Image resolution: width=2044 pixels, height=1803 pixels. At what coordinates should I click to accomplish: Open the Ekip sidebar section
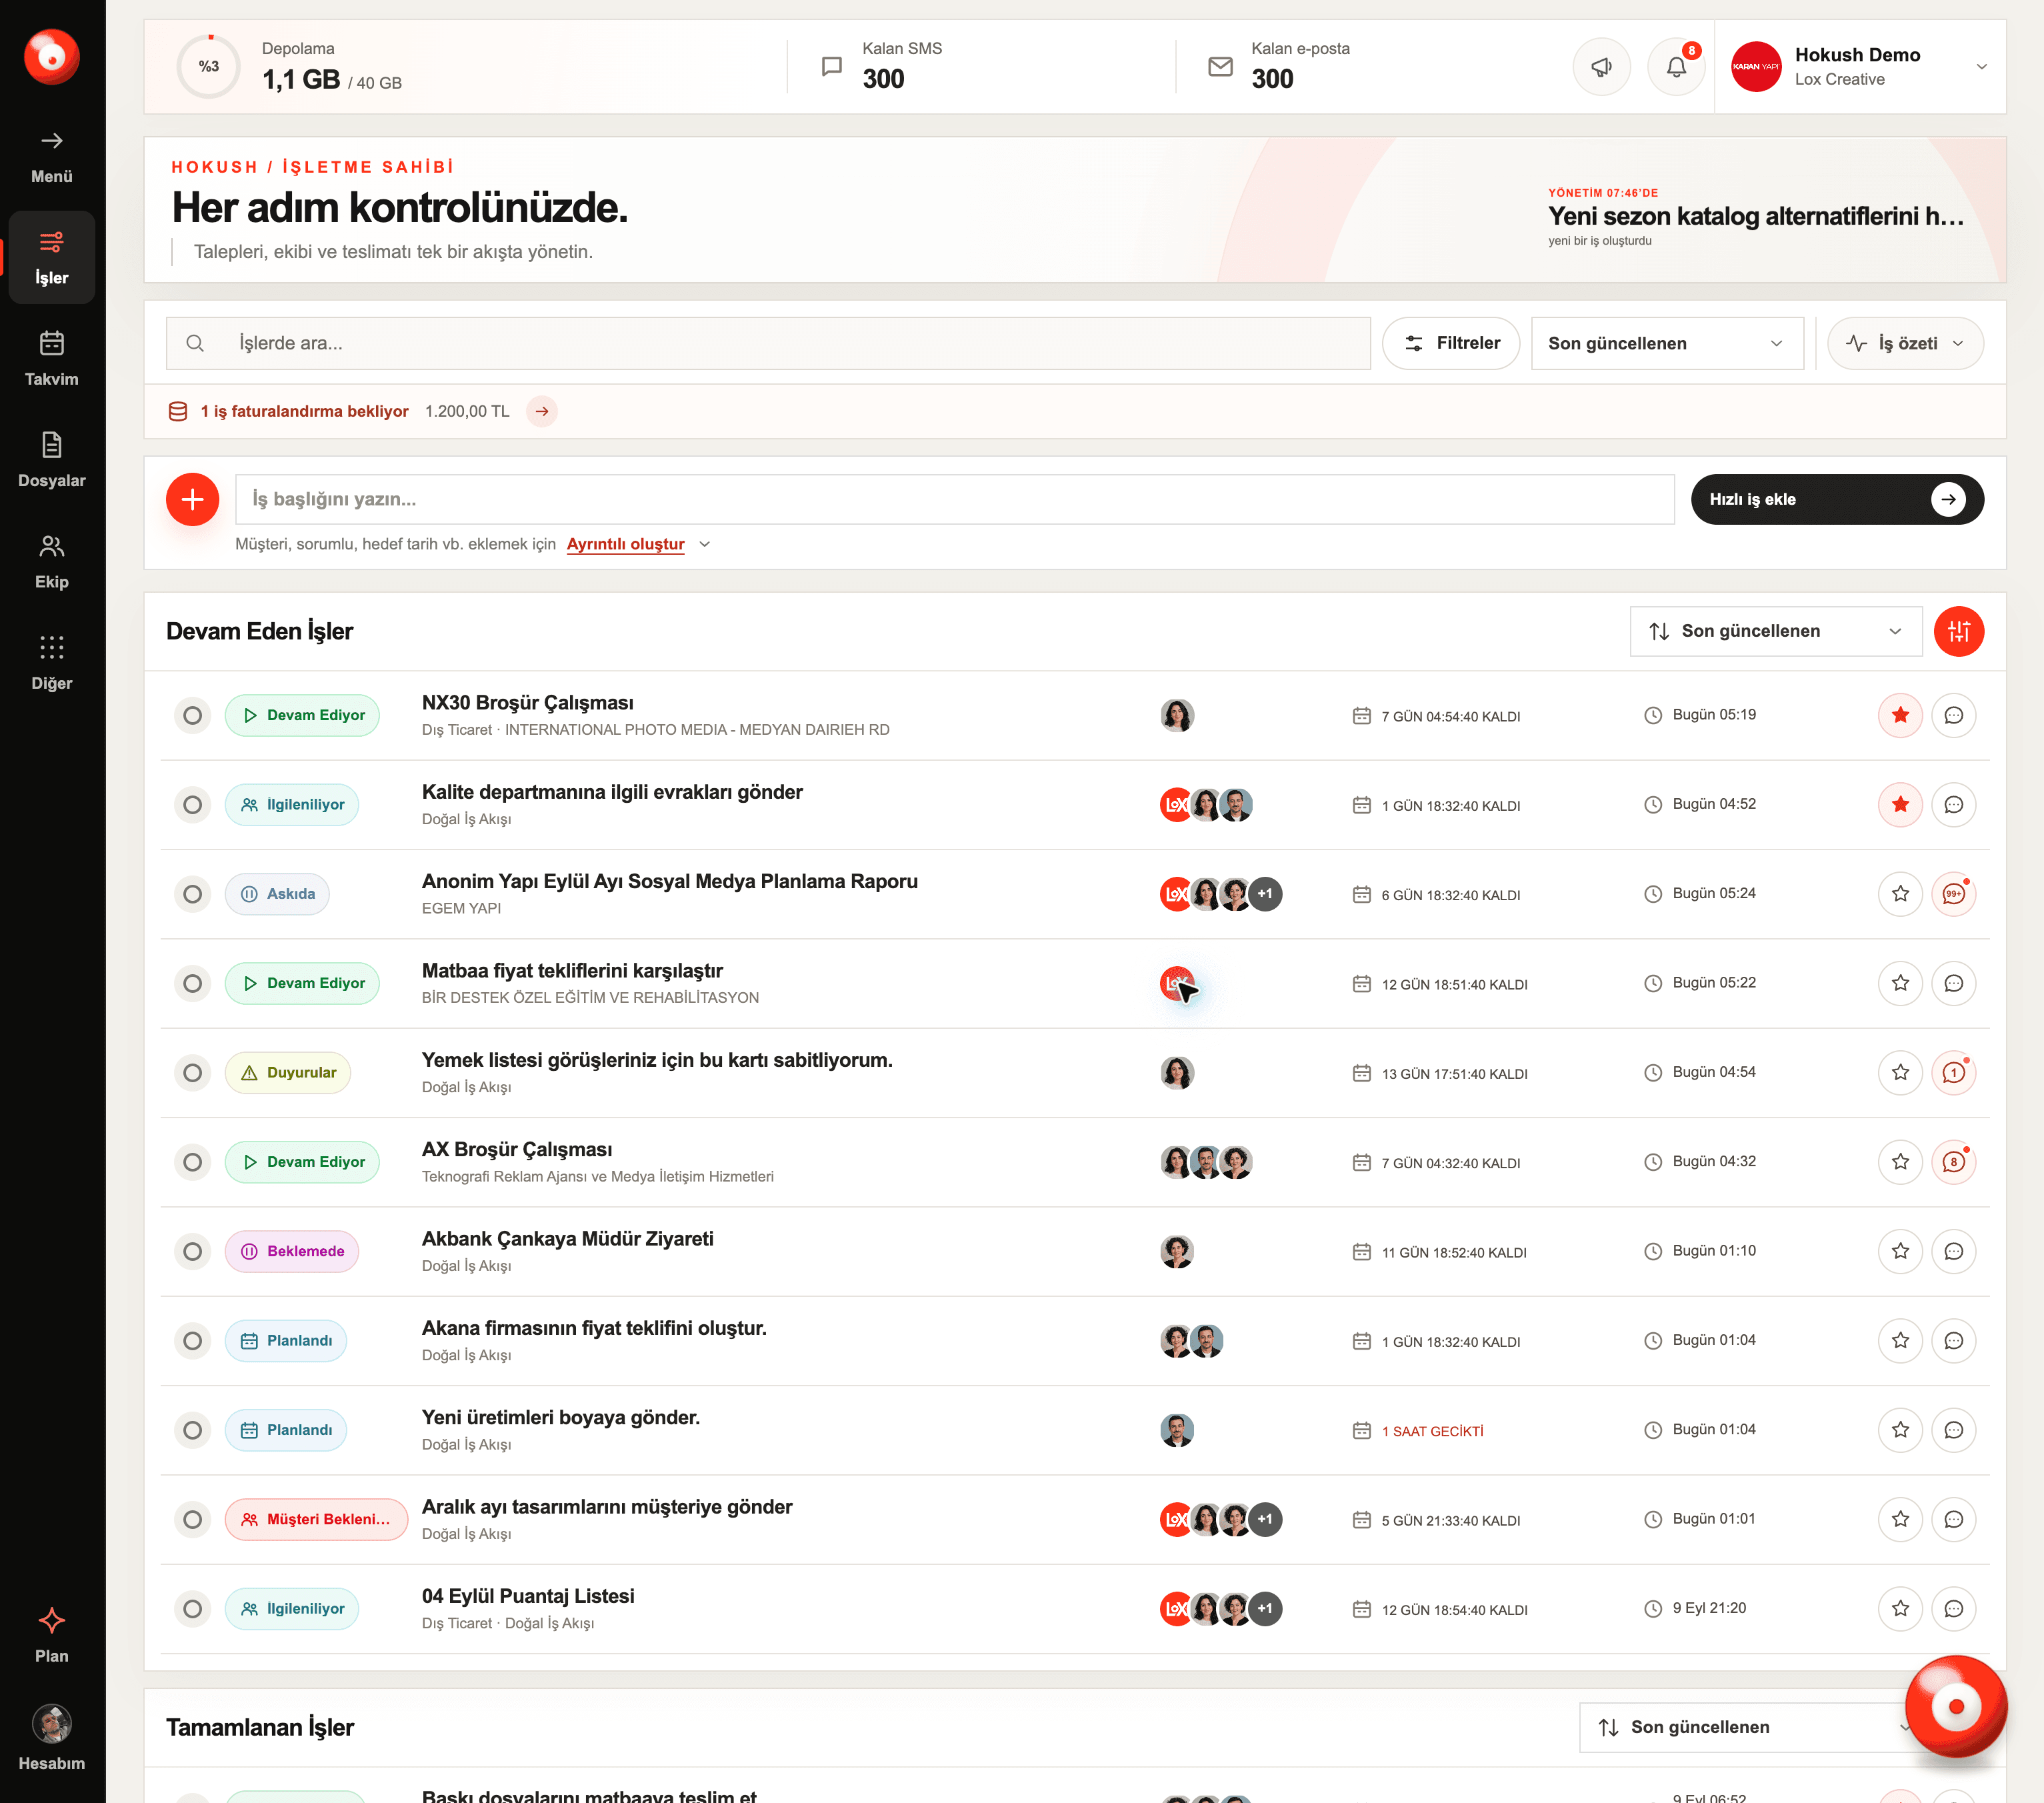point(52,561)
